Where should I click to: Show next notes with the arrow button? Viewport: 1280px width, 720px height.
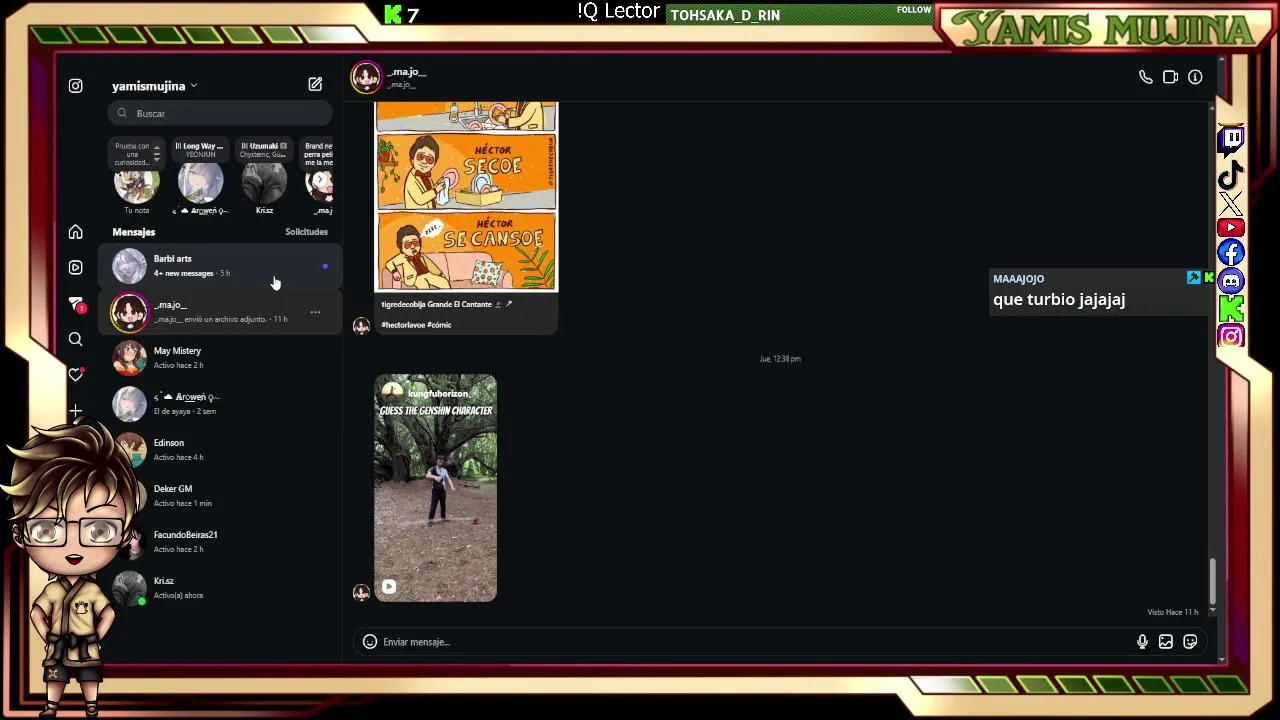click(320, 182)
